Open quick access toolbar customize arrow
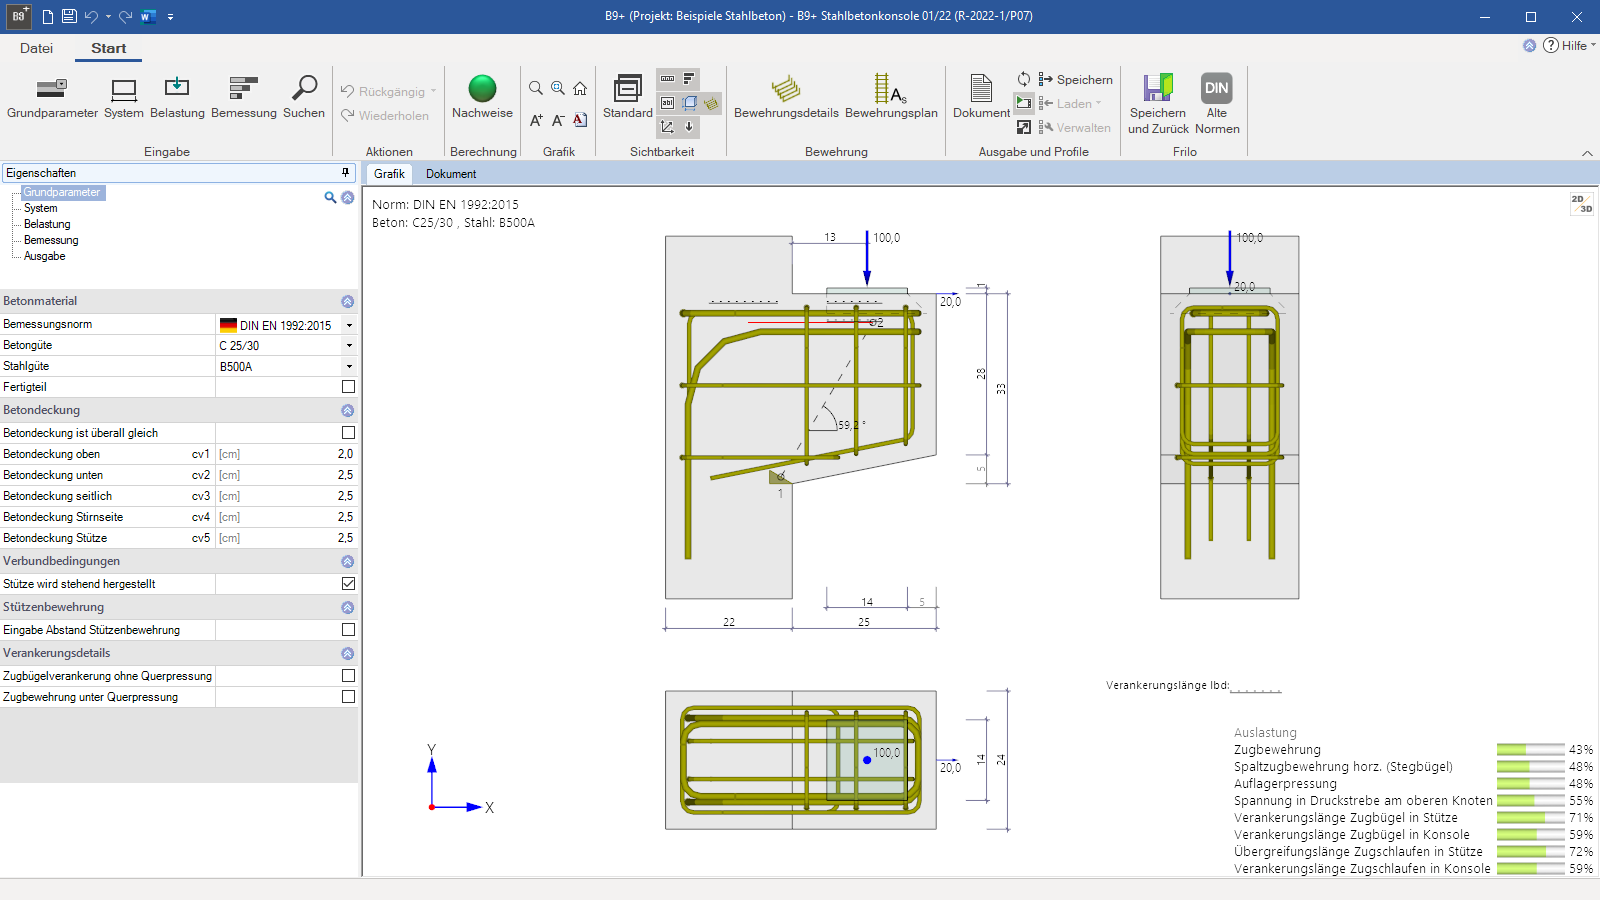This screenshot has width=1600, height=900. point(171,17)
